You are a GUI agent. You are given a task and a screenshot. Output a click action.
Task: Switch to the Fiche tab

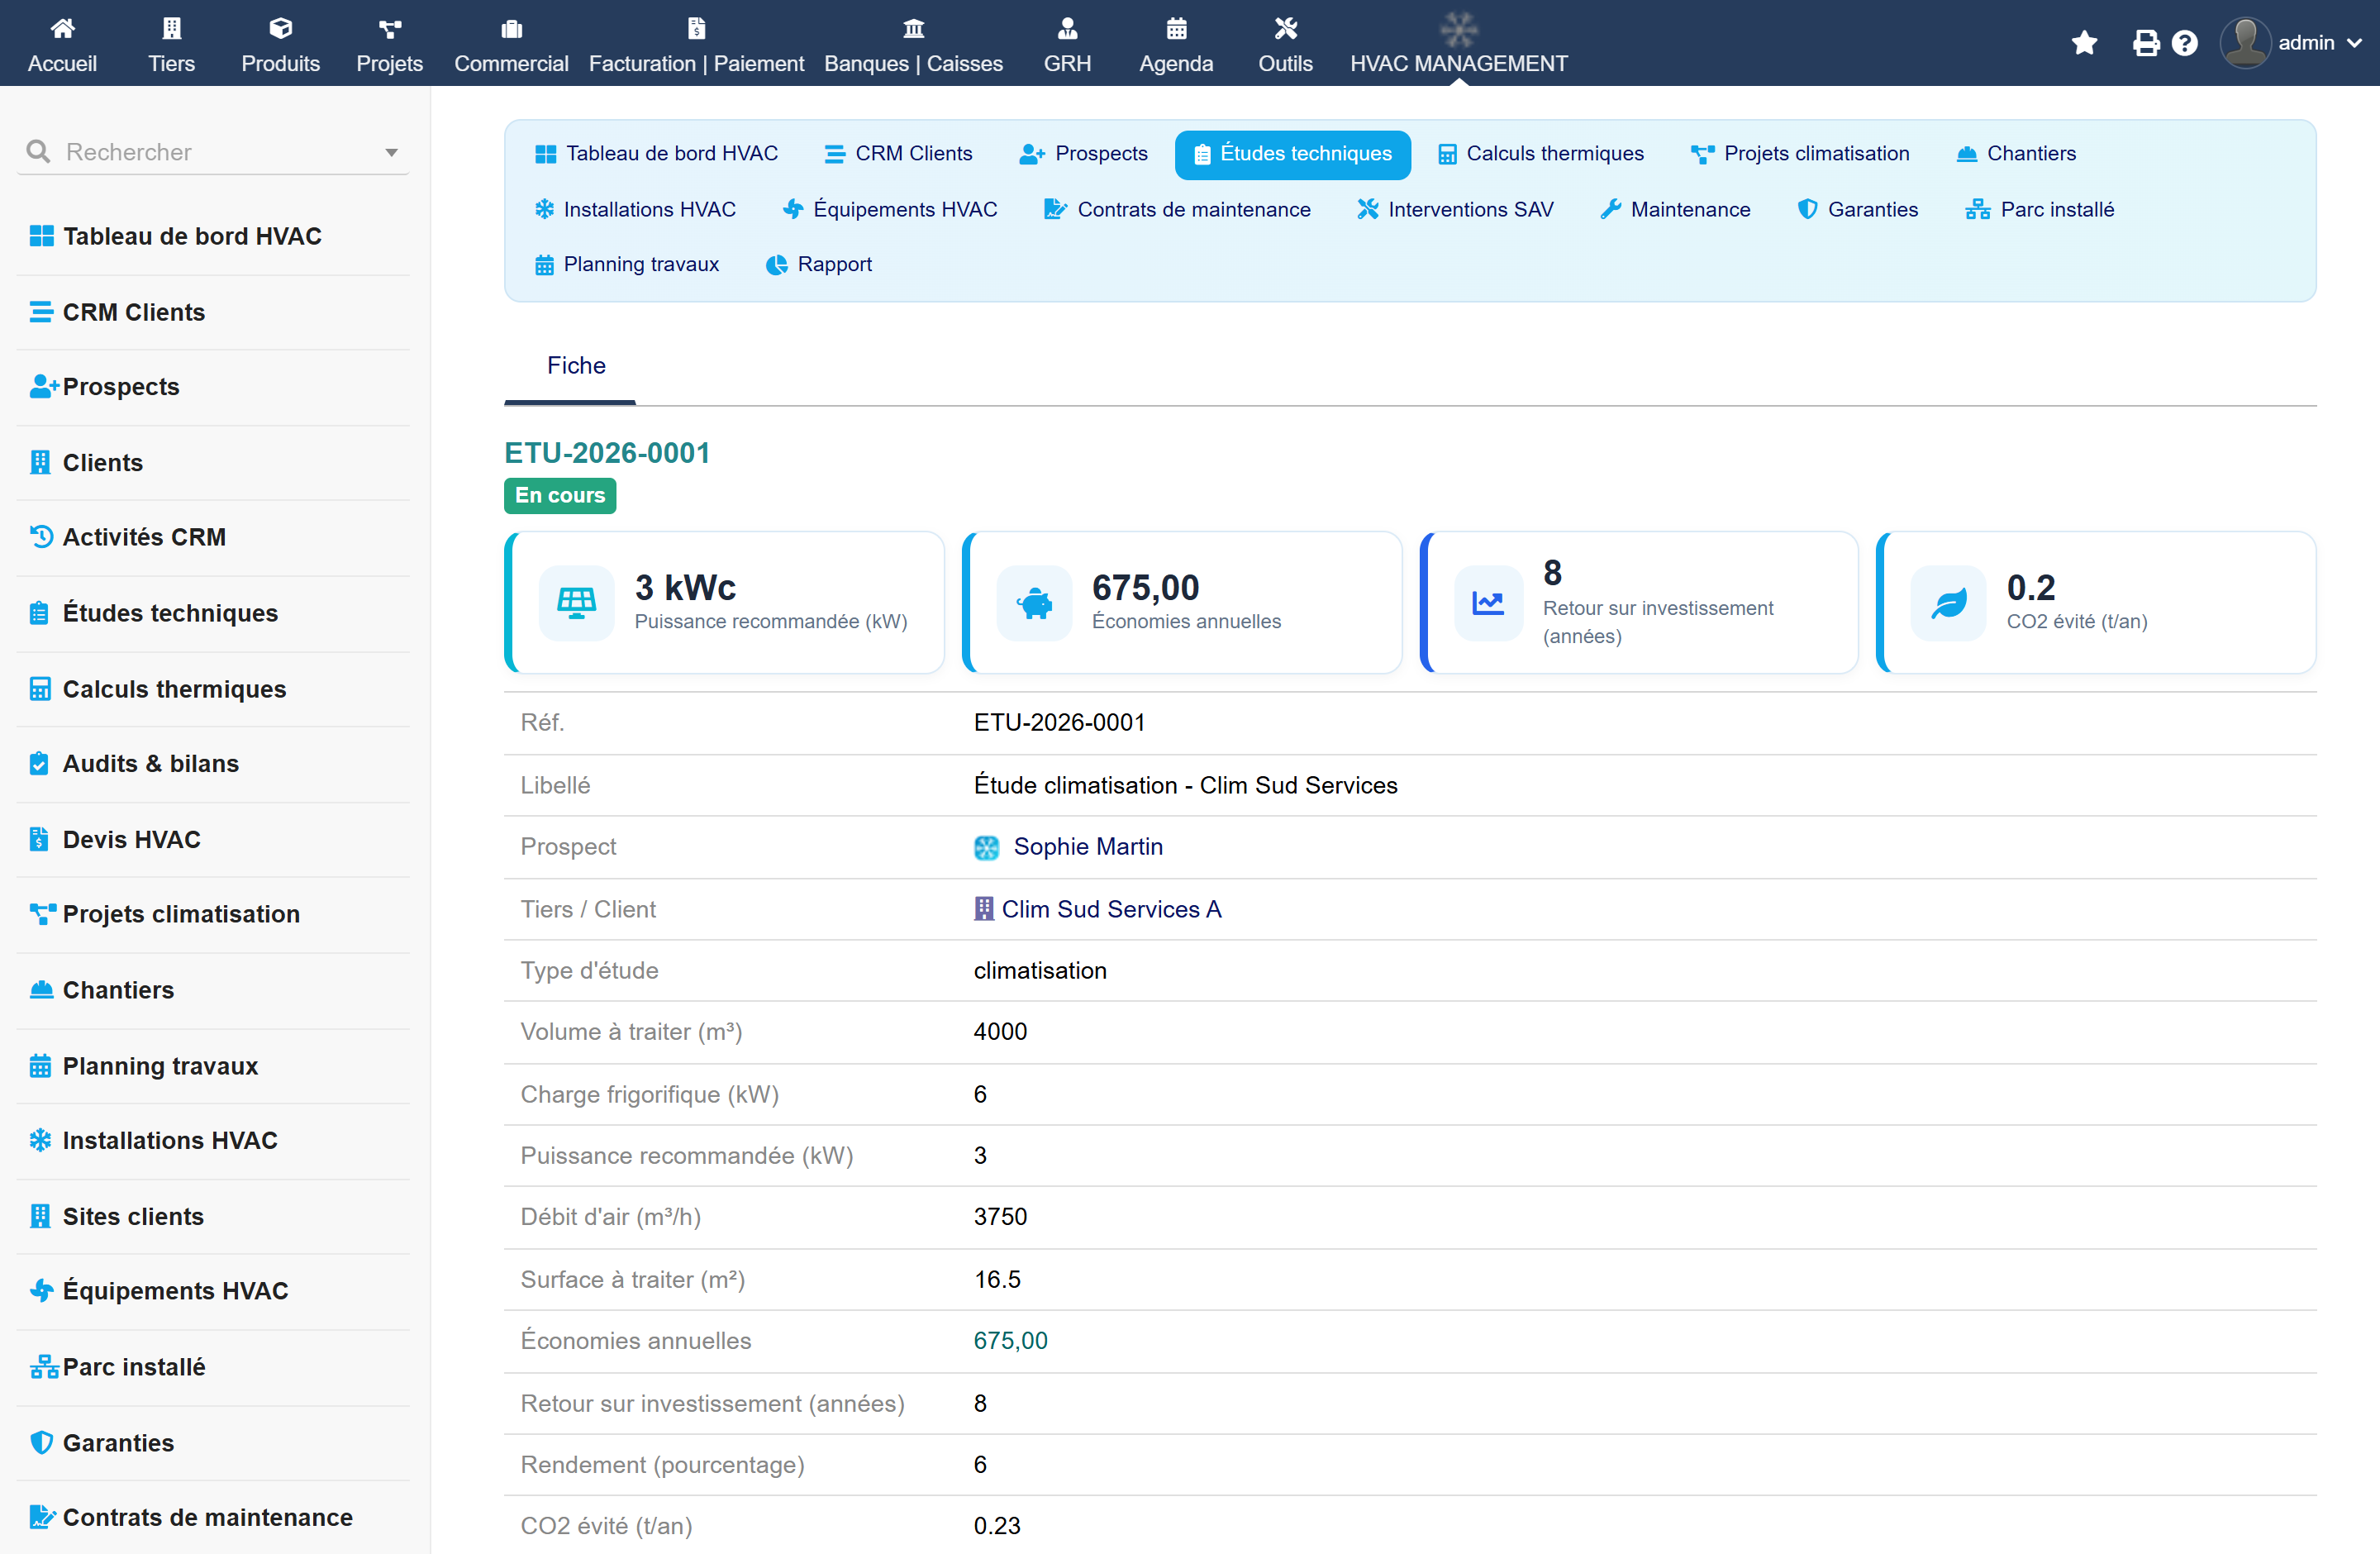point(576,366)
